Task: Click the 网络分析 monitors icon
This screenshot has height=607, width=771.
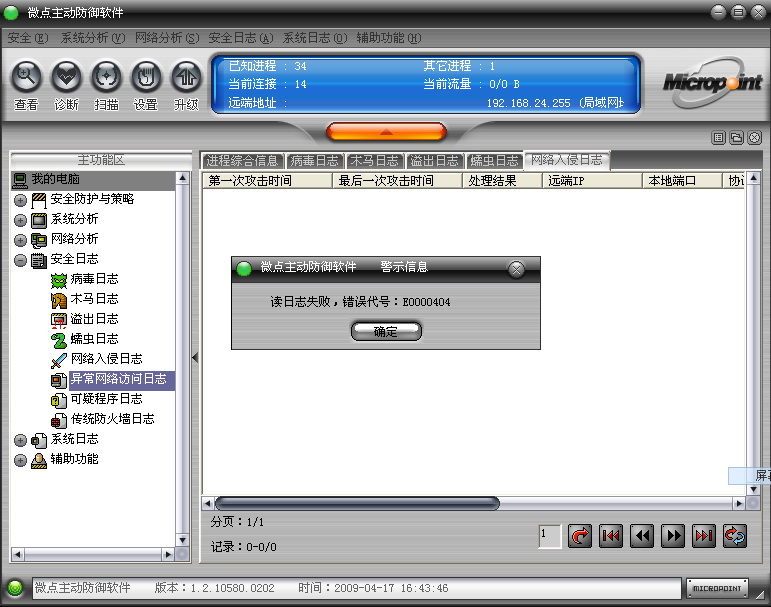Action: [39, 240]
